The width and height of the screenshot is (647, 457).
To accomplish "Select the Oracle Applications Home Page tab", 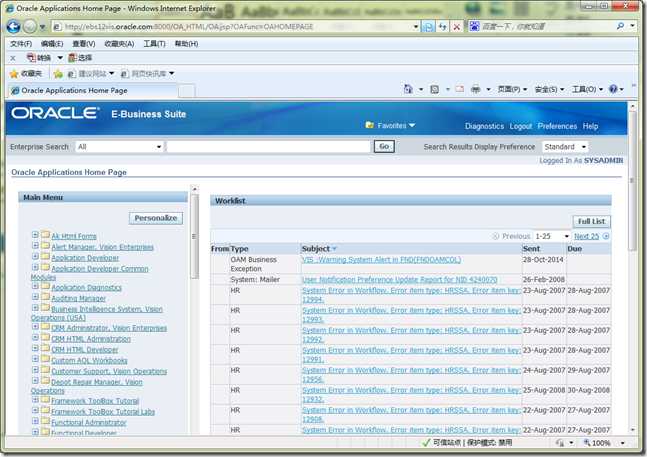I will (92, 91).
